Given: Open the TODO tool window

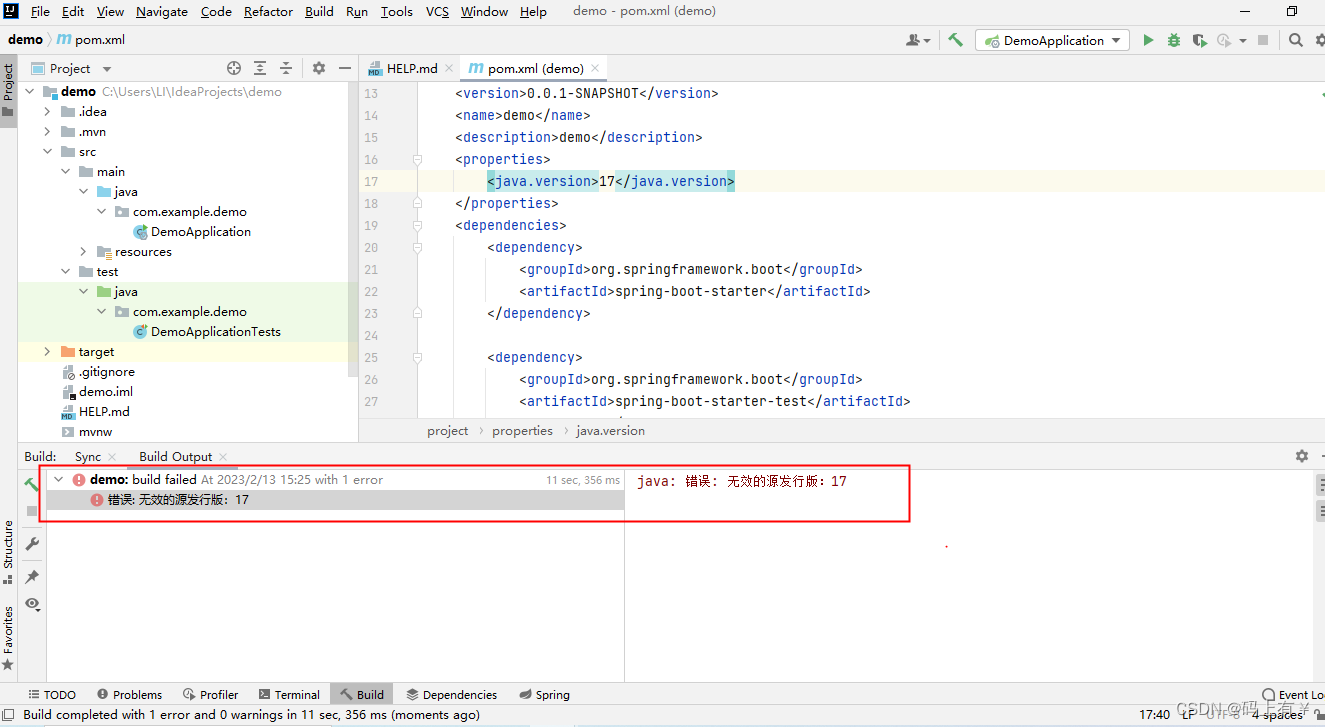Looking at the screenshot, I should click(52, 694).
